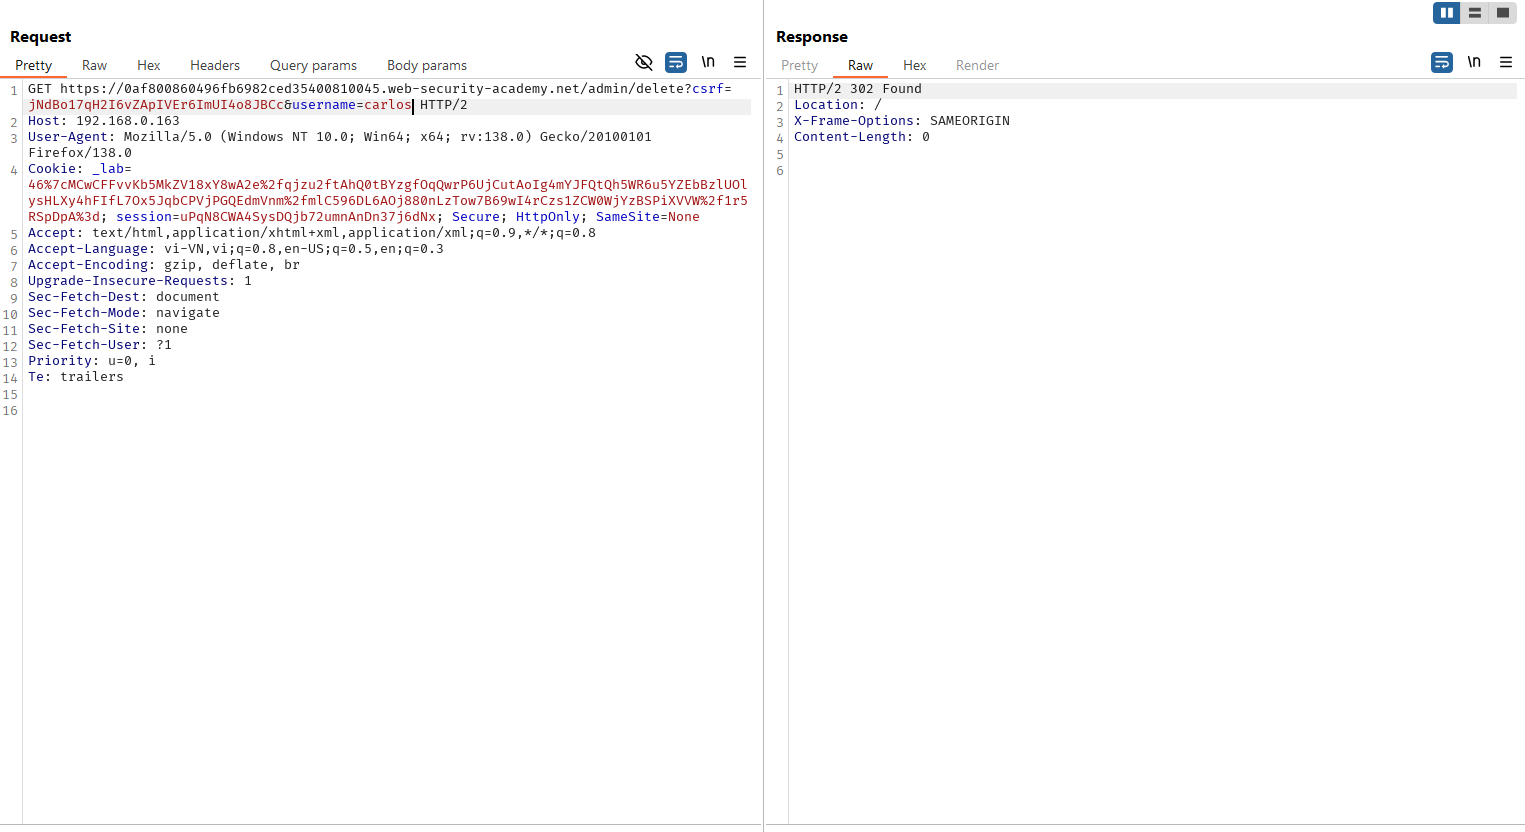Open the Request Headers tab
1525x832 pixels.
click(x=215, y=65)
